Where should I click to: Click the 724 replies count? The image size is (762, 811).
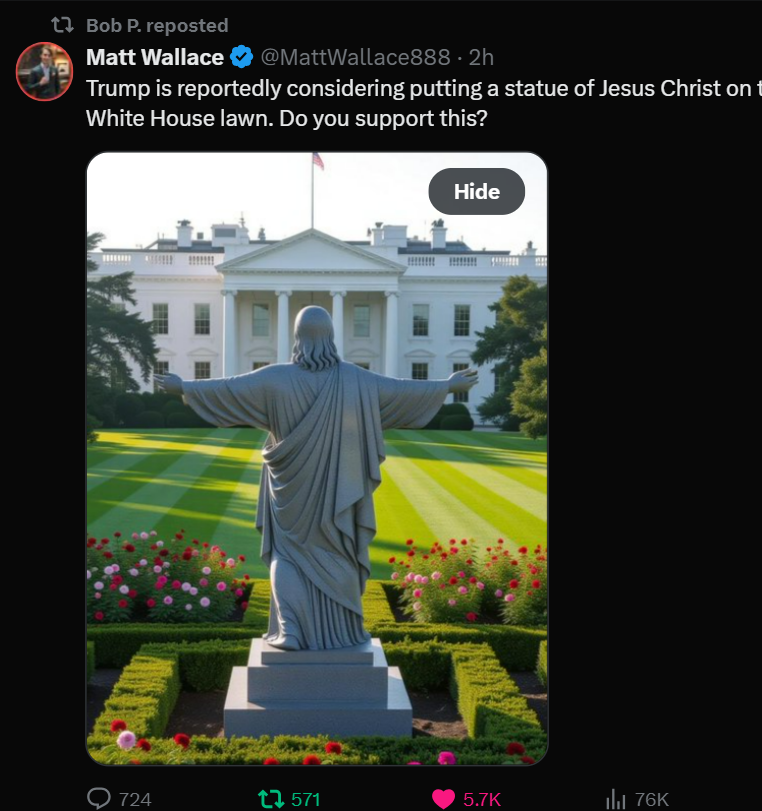point(135,800)
